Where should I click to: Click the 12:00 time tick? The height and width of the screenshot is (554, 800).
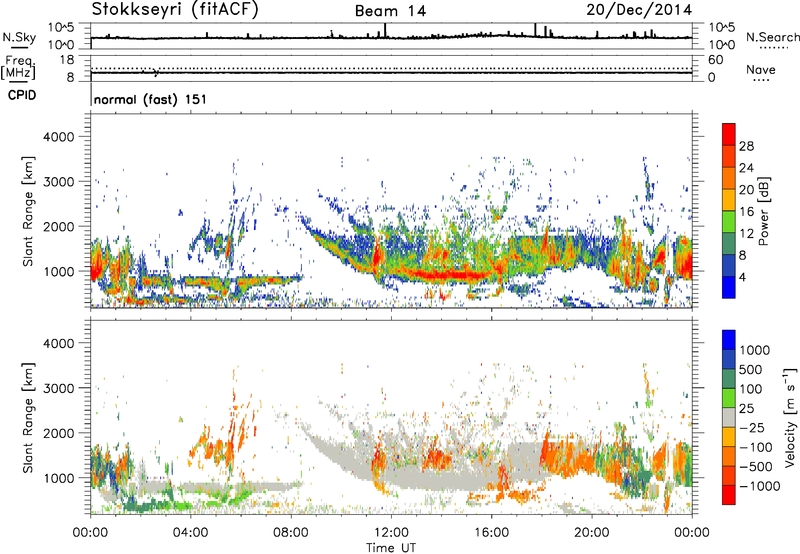[391, 533]
